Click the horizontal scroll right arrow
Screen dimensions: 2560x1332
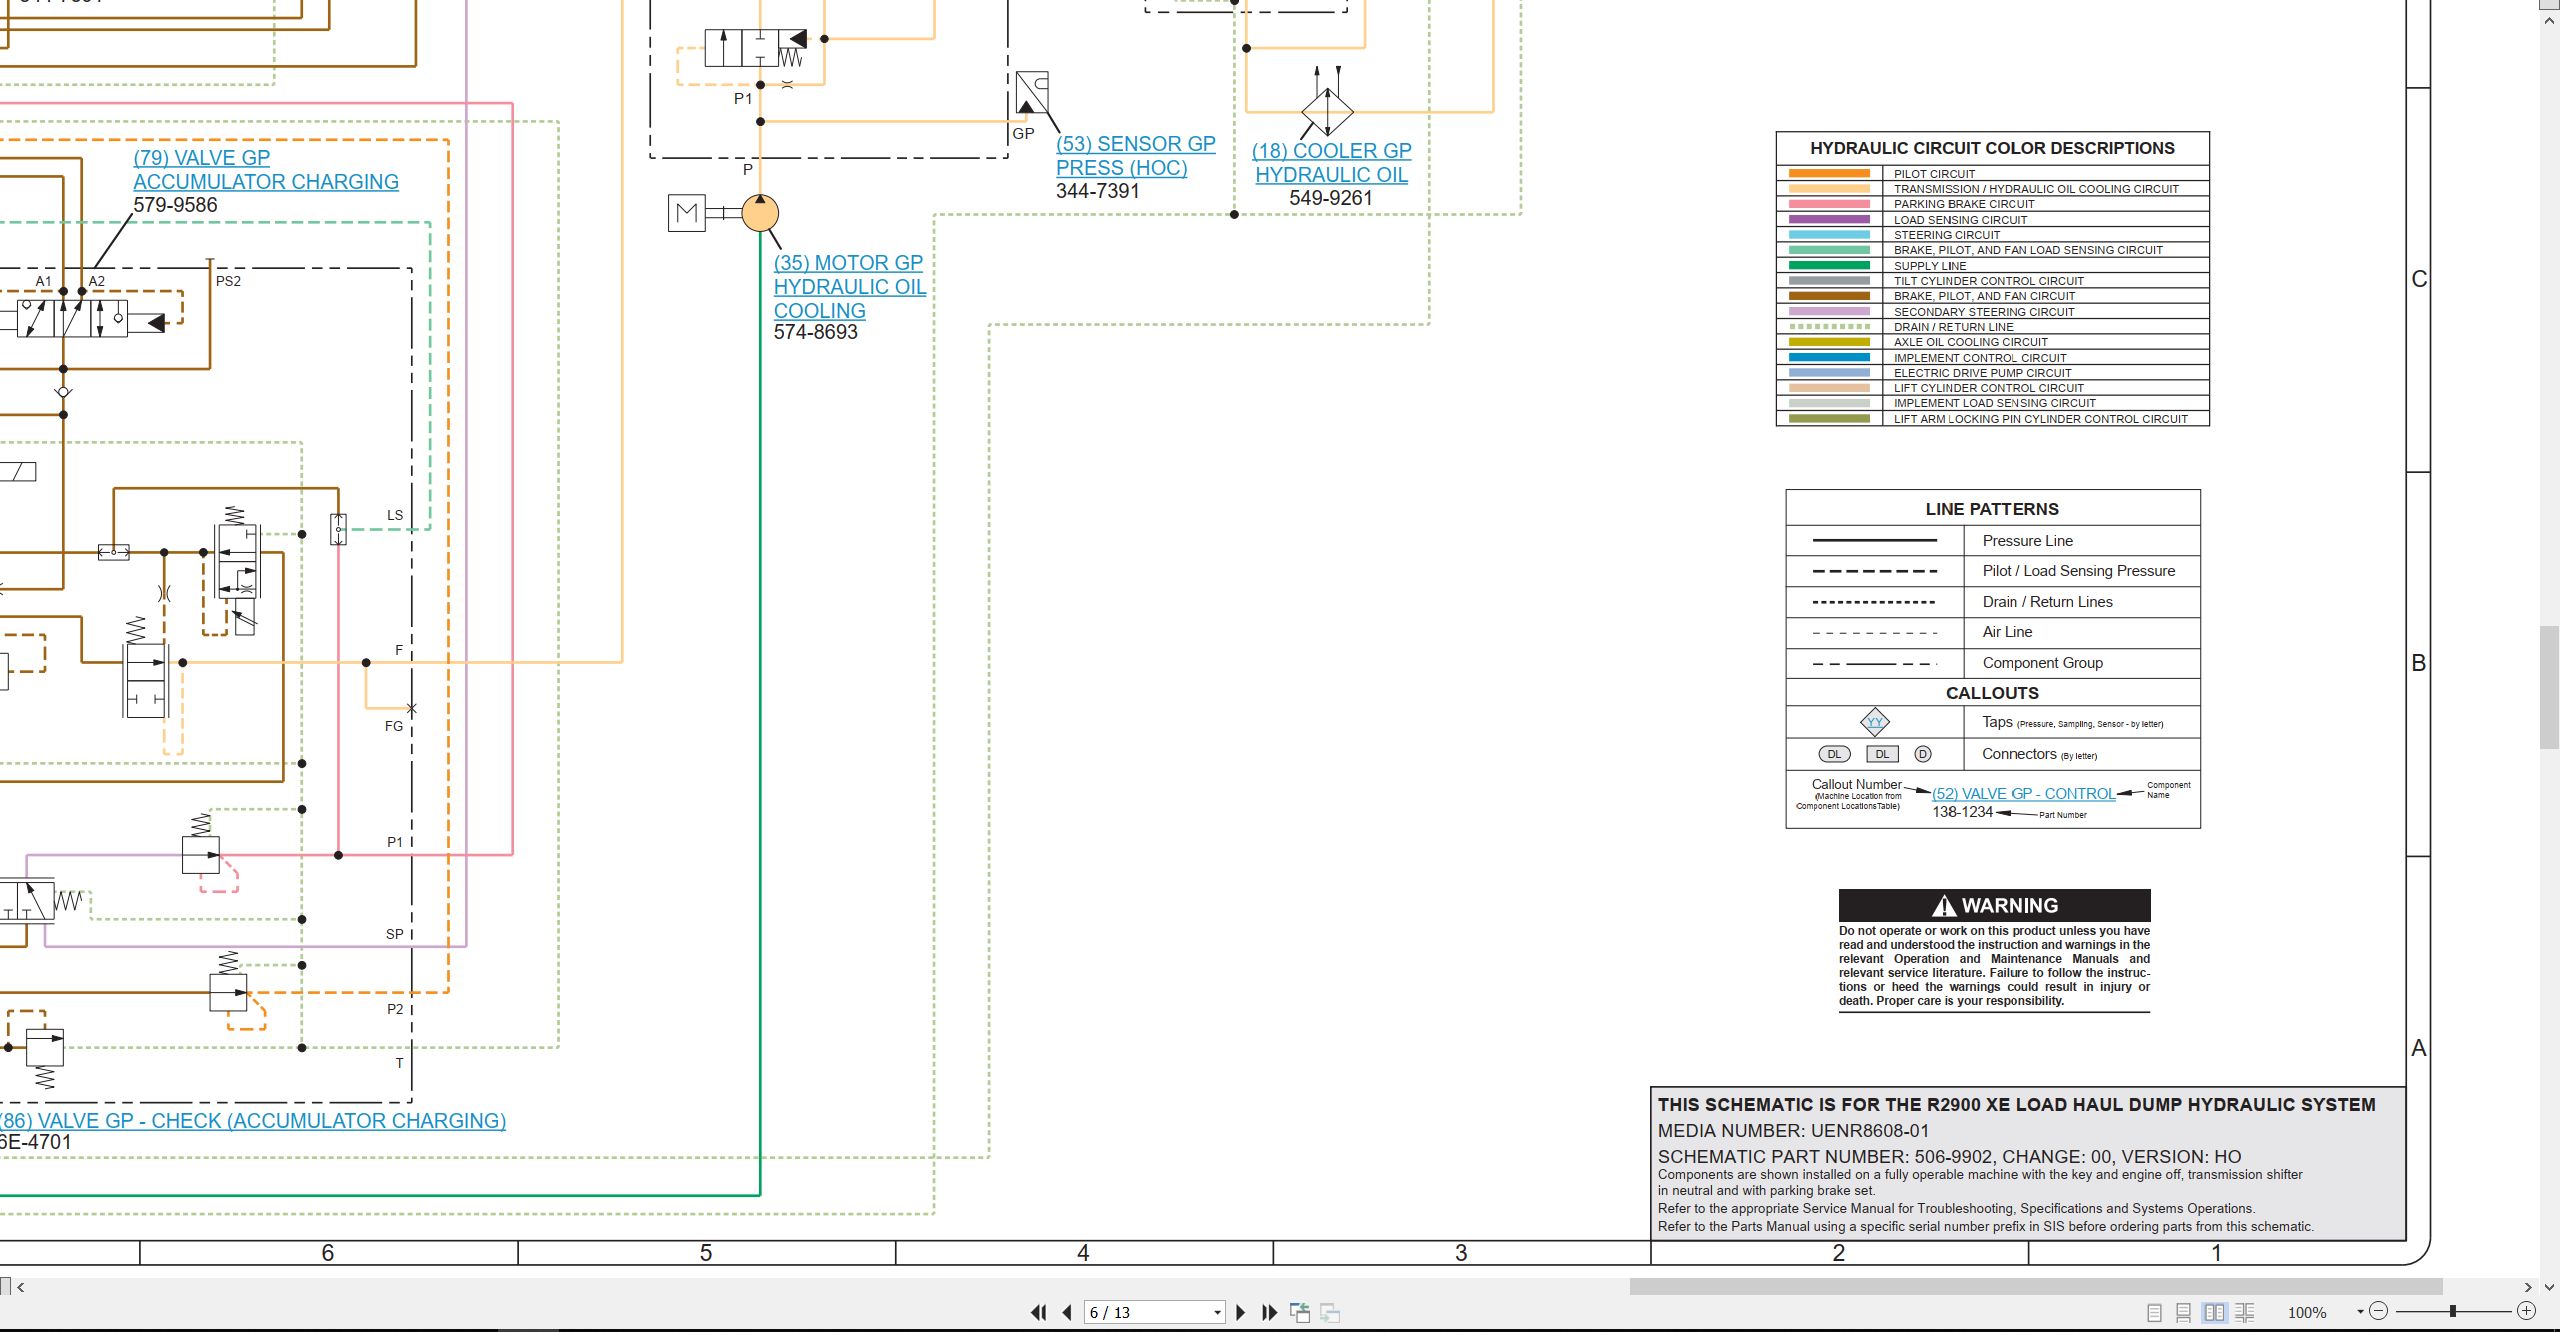pyautogui.click(x=2527, y=1287)
